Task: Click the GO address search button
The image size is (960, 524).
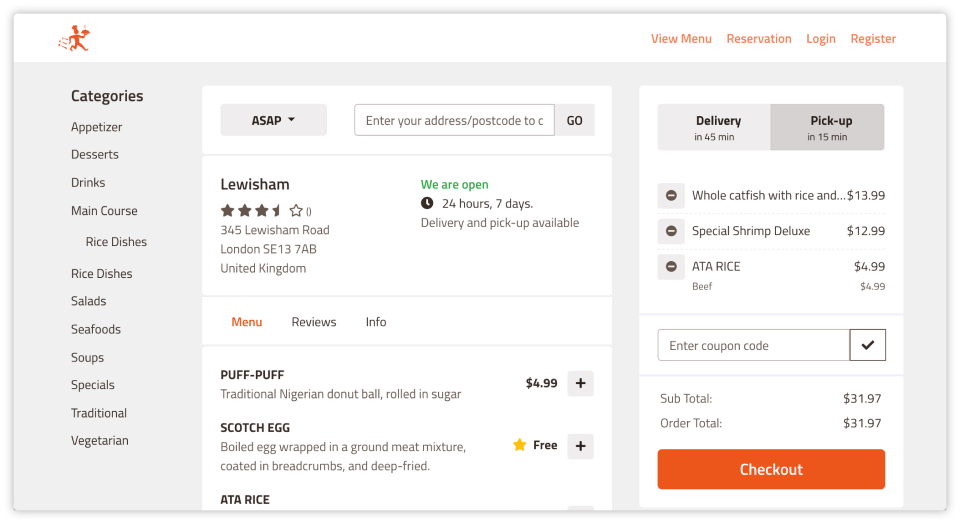Action: 574,120
